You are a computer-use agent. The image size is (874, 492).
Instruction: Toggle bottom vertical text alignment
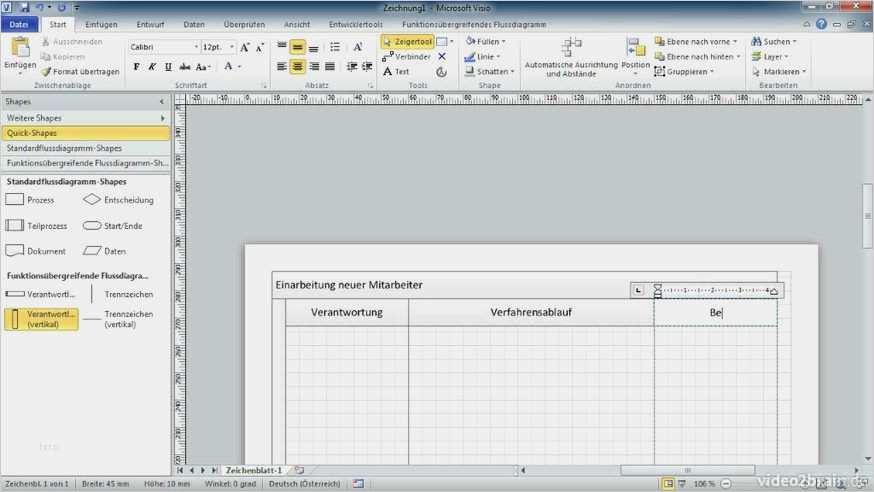coord(314,47)
